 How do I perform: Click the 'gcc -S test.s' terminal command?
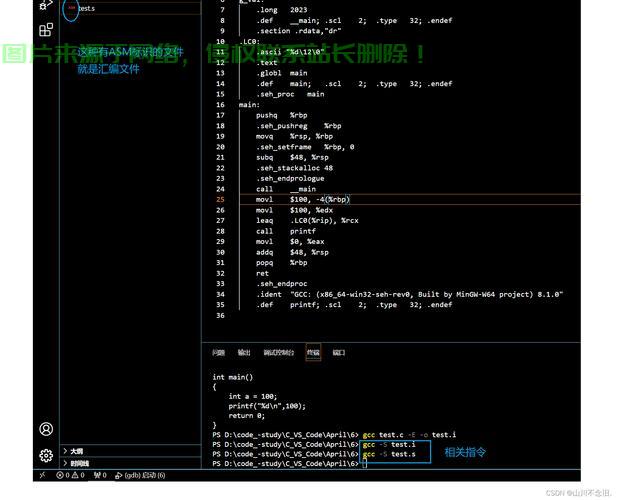[x=389, y=454]
